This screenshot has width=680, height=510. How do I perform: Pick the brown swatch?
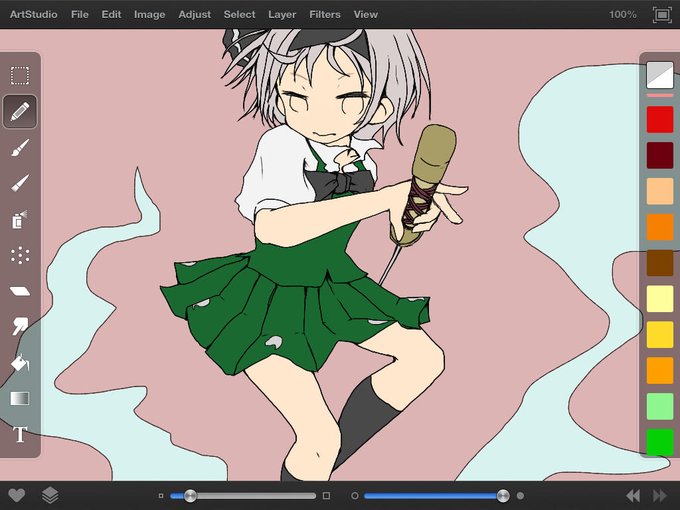660,263
